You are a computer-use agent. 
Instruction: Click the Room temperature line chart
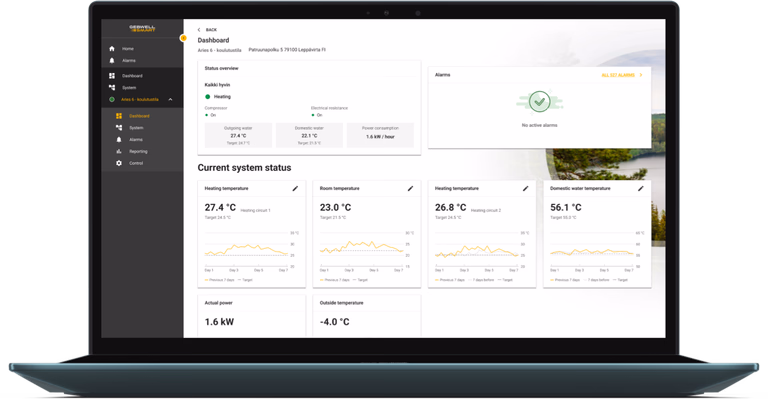click(x=361, y=249)
